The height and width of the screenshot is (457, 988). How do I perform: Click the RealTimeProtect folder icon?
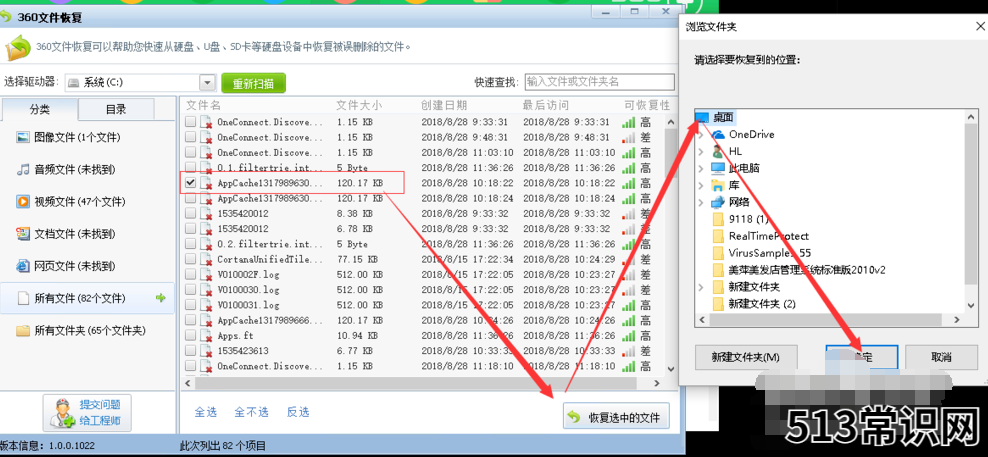point(718,236)
